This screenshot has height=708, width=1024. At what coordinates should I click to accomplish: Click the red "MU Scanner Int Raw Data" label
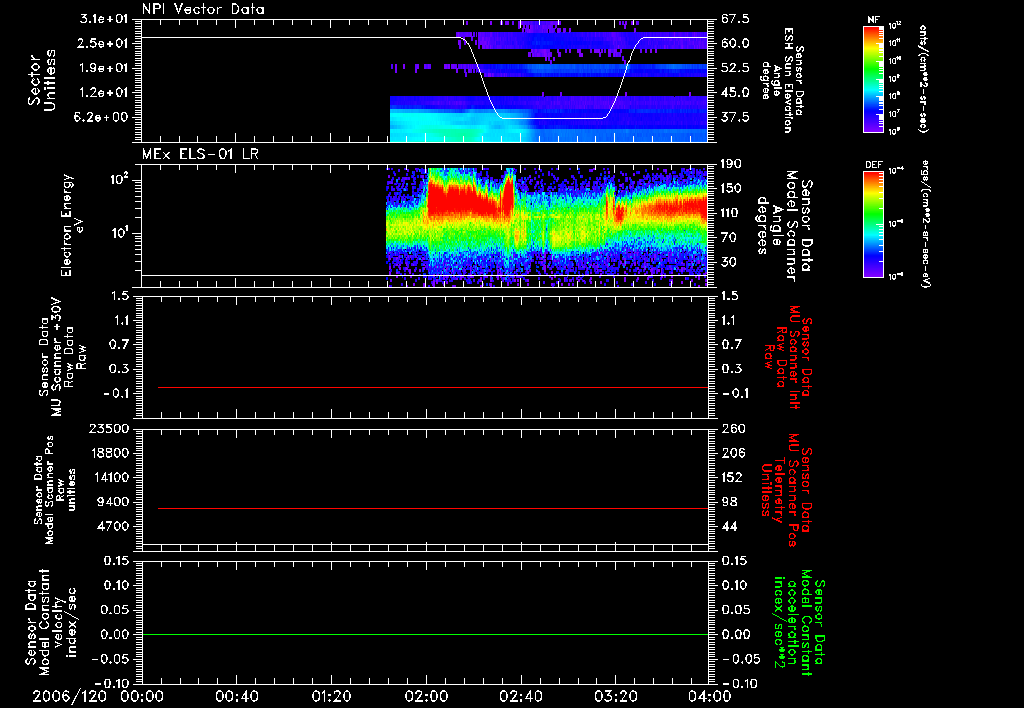point(787,357)
